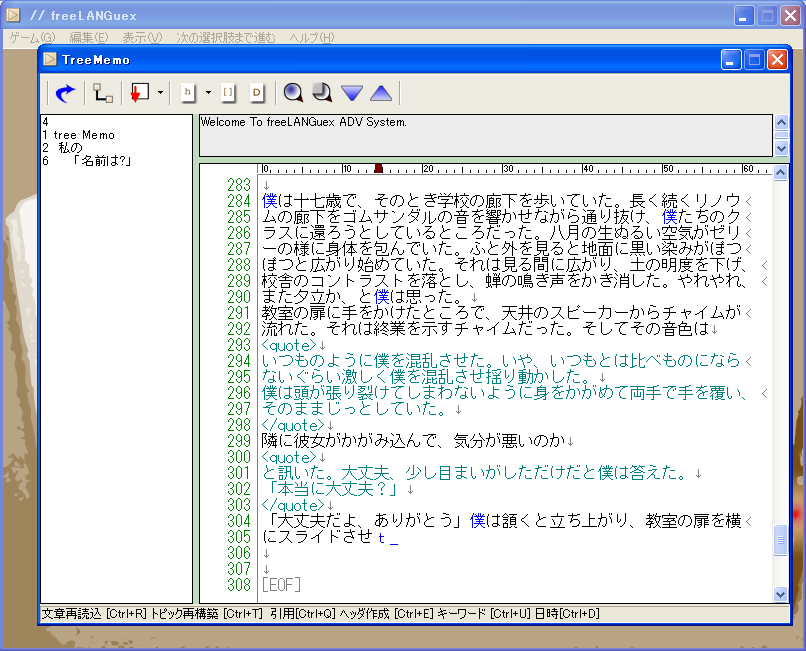Open dropdown arrow beside the 'h' button
806x651 pixels.
click(208, 93)
